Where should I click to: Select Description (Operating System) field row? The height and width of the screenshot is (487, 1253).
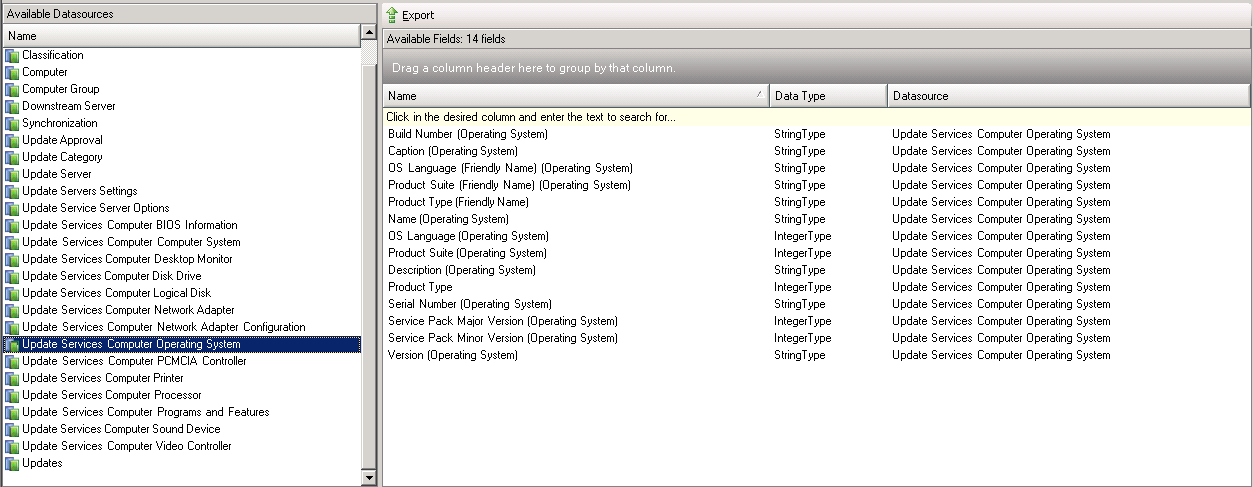tap(816, 270)
